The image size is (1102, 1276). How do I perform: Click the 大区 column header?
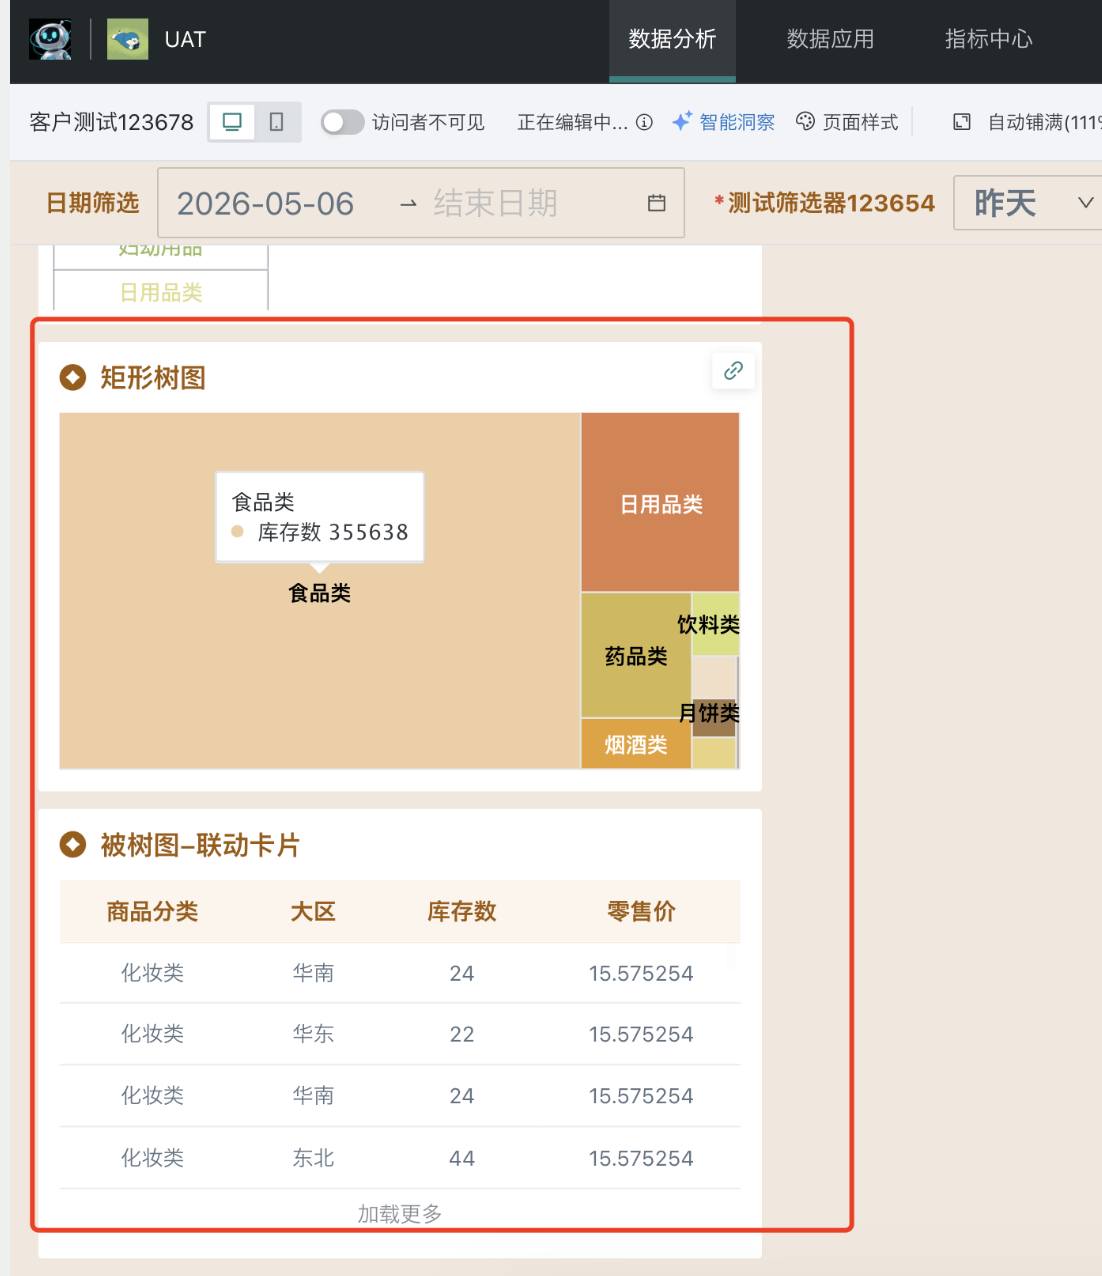313,911
